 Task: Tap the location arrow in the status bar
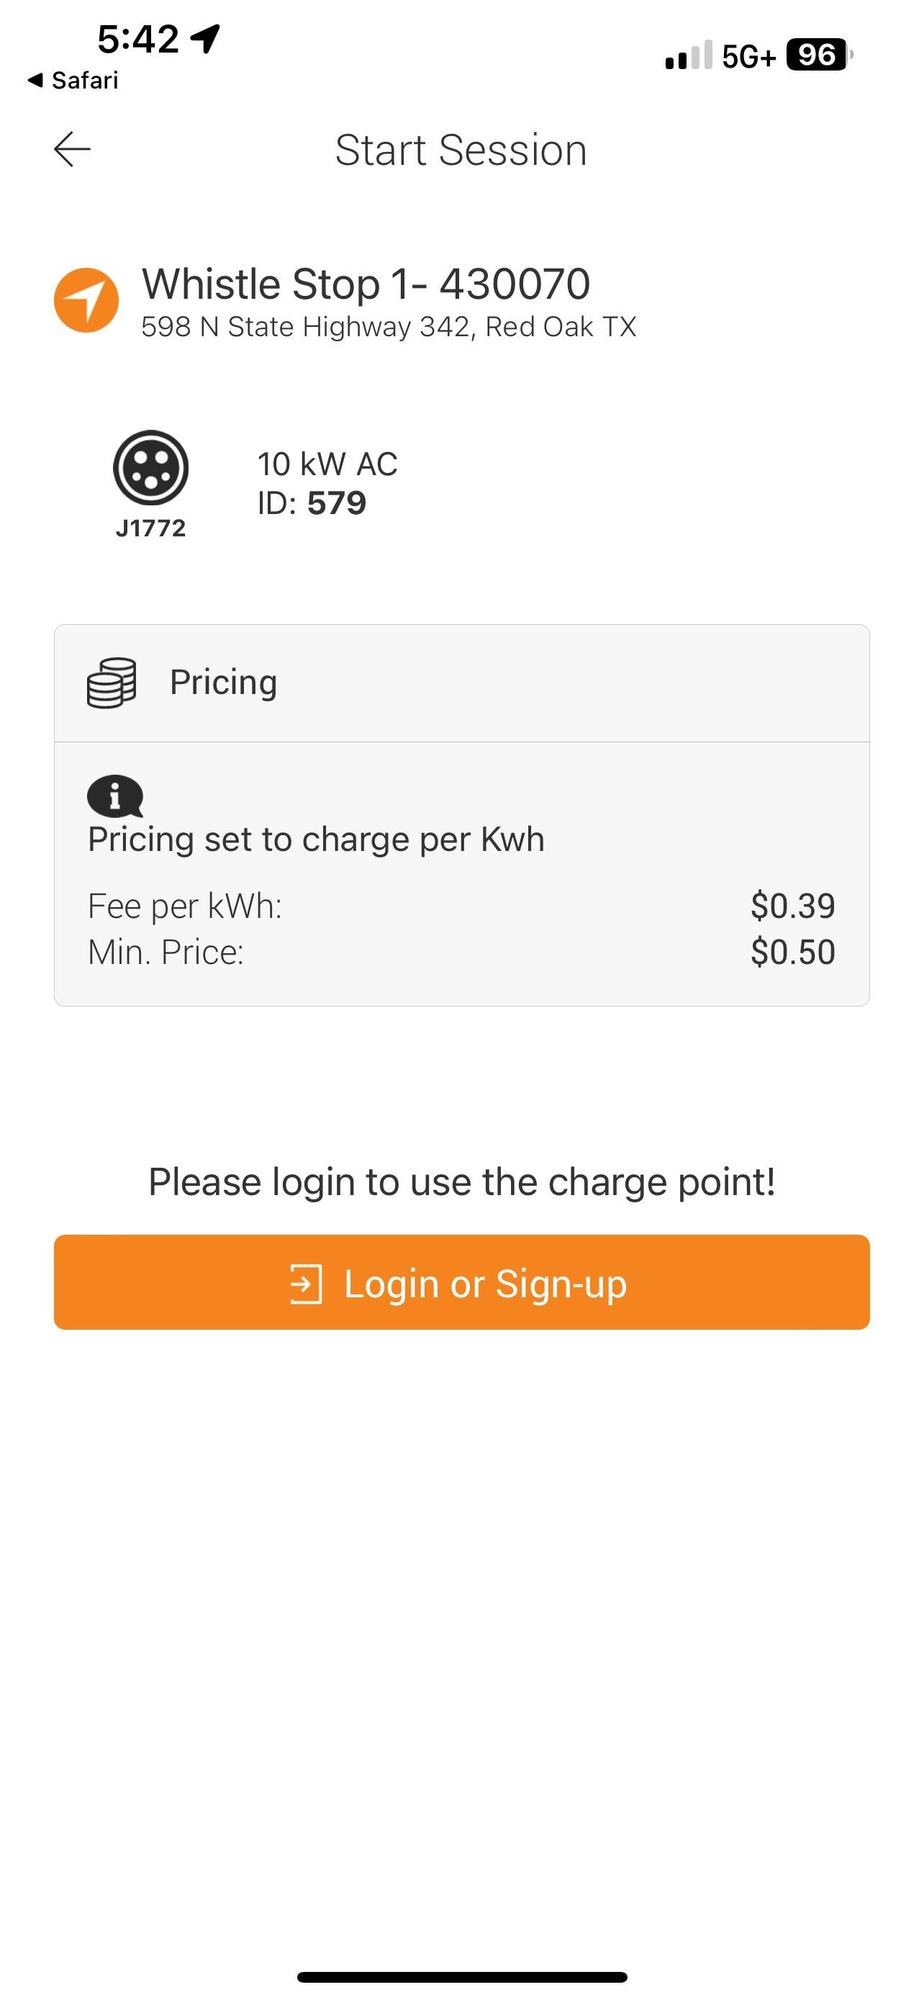(206, 39)
